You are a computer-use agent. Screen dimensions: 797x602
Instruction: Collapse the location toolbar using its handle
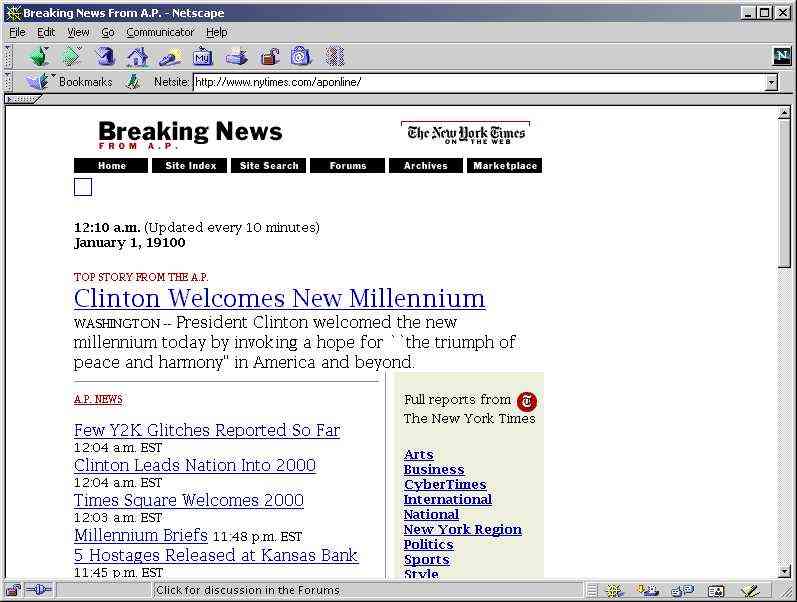click(8, 81)
